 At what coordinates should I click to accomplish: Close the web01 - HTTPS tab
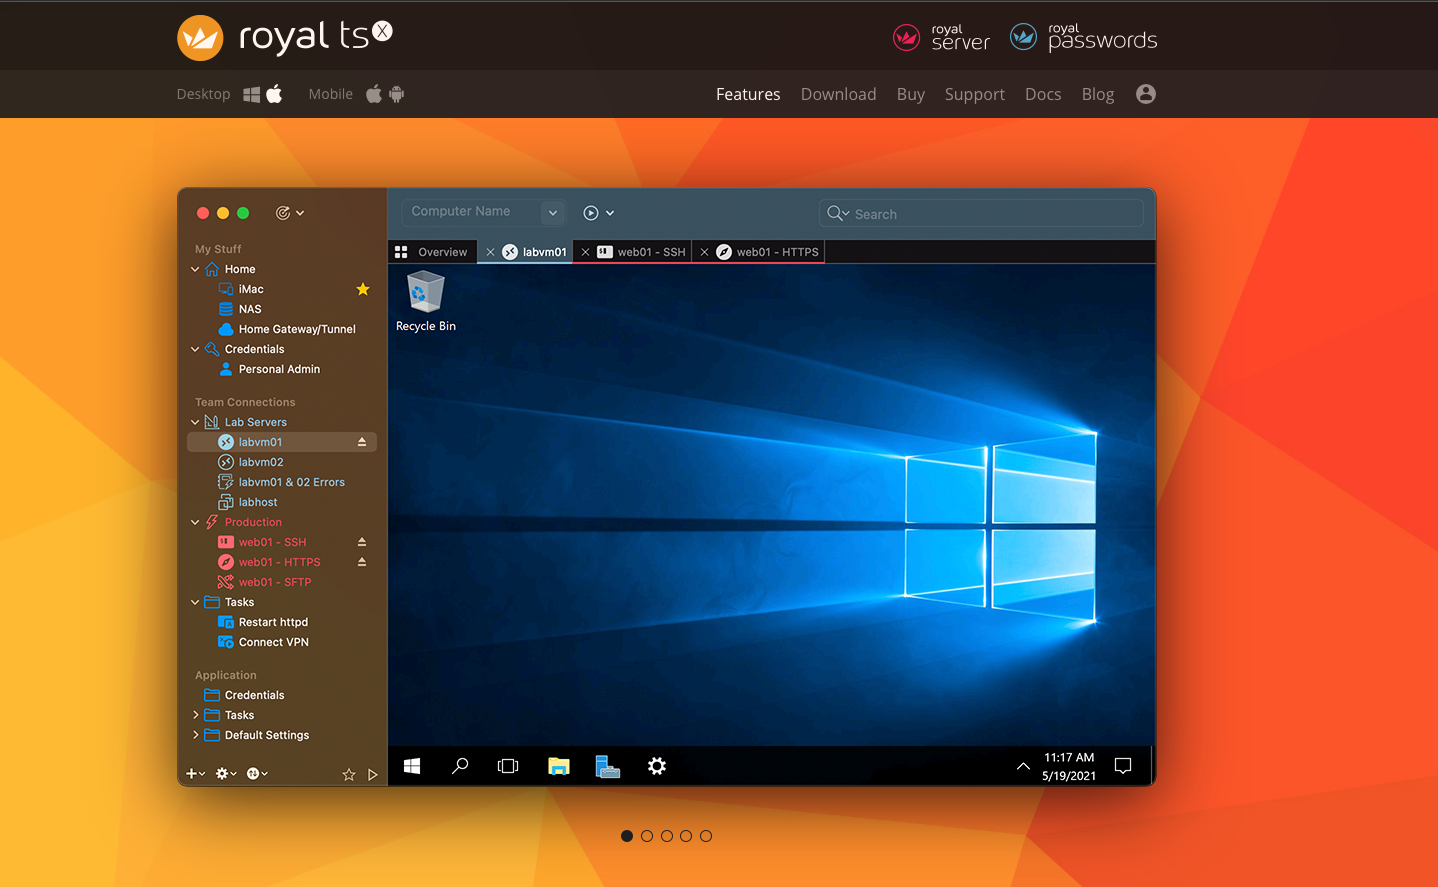[704, 252]
